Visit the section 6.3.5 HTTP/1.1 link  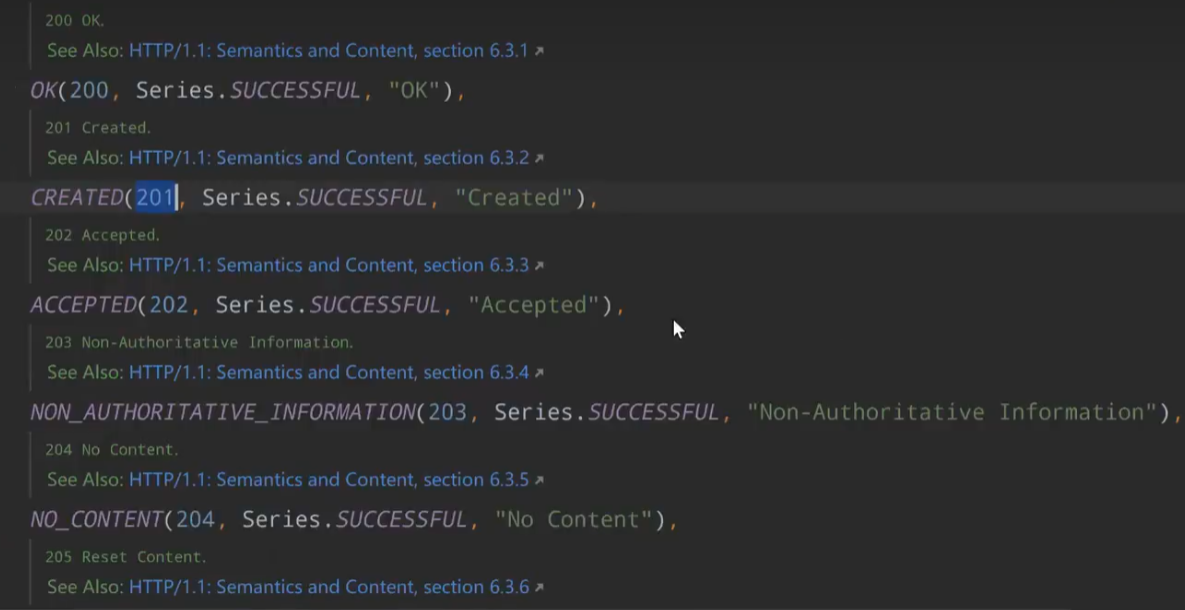[328, 480]
